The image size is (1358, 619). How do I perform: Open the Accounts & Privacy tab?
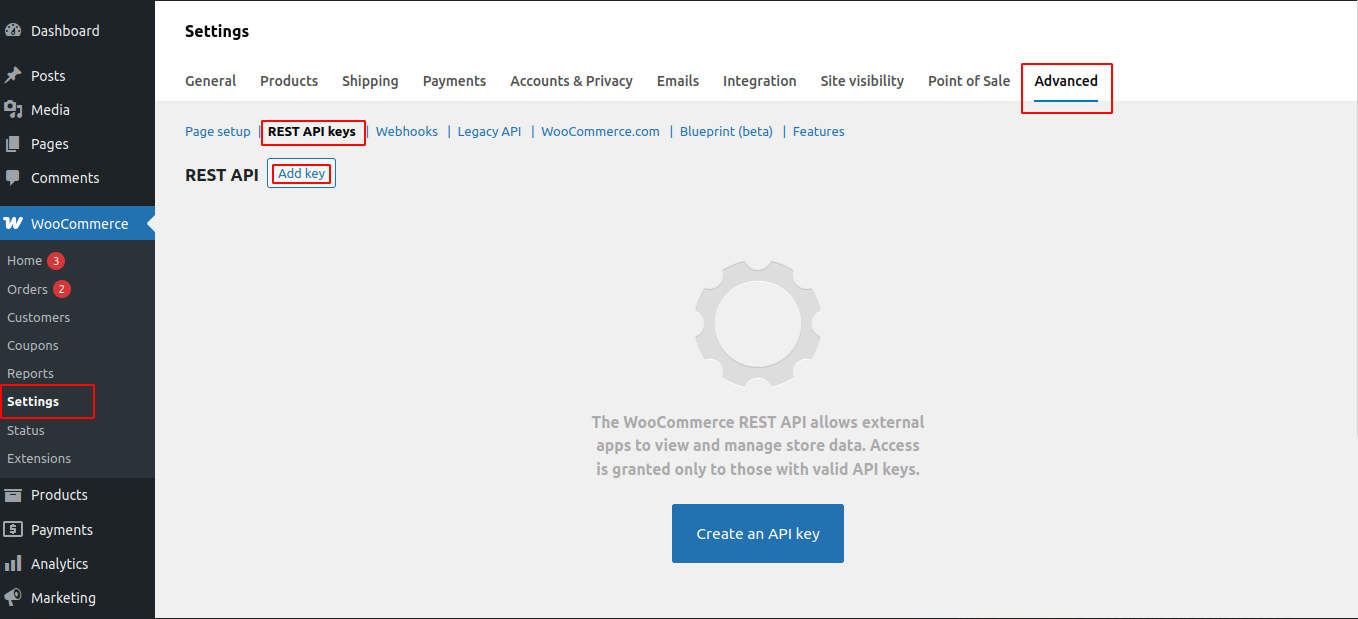point(571,81)
